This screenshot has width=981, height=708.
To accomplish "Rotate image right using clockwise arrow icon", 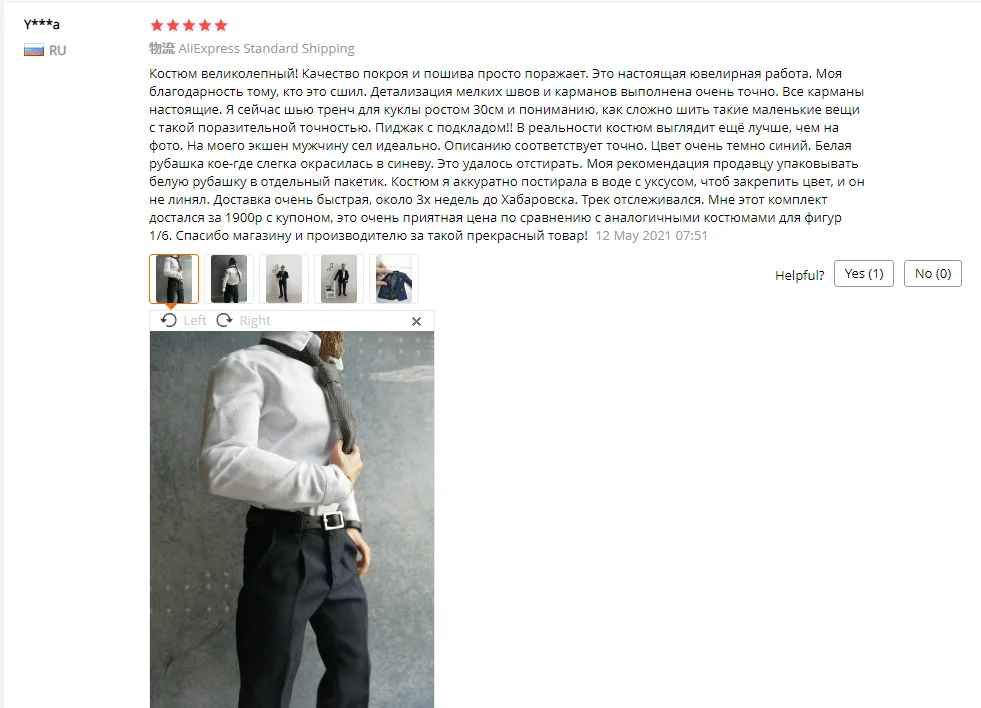I will pos(224,320).
